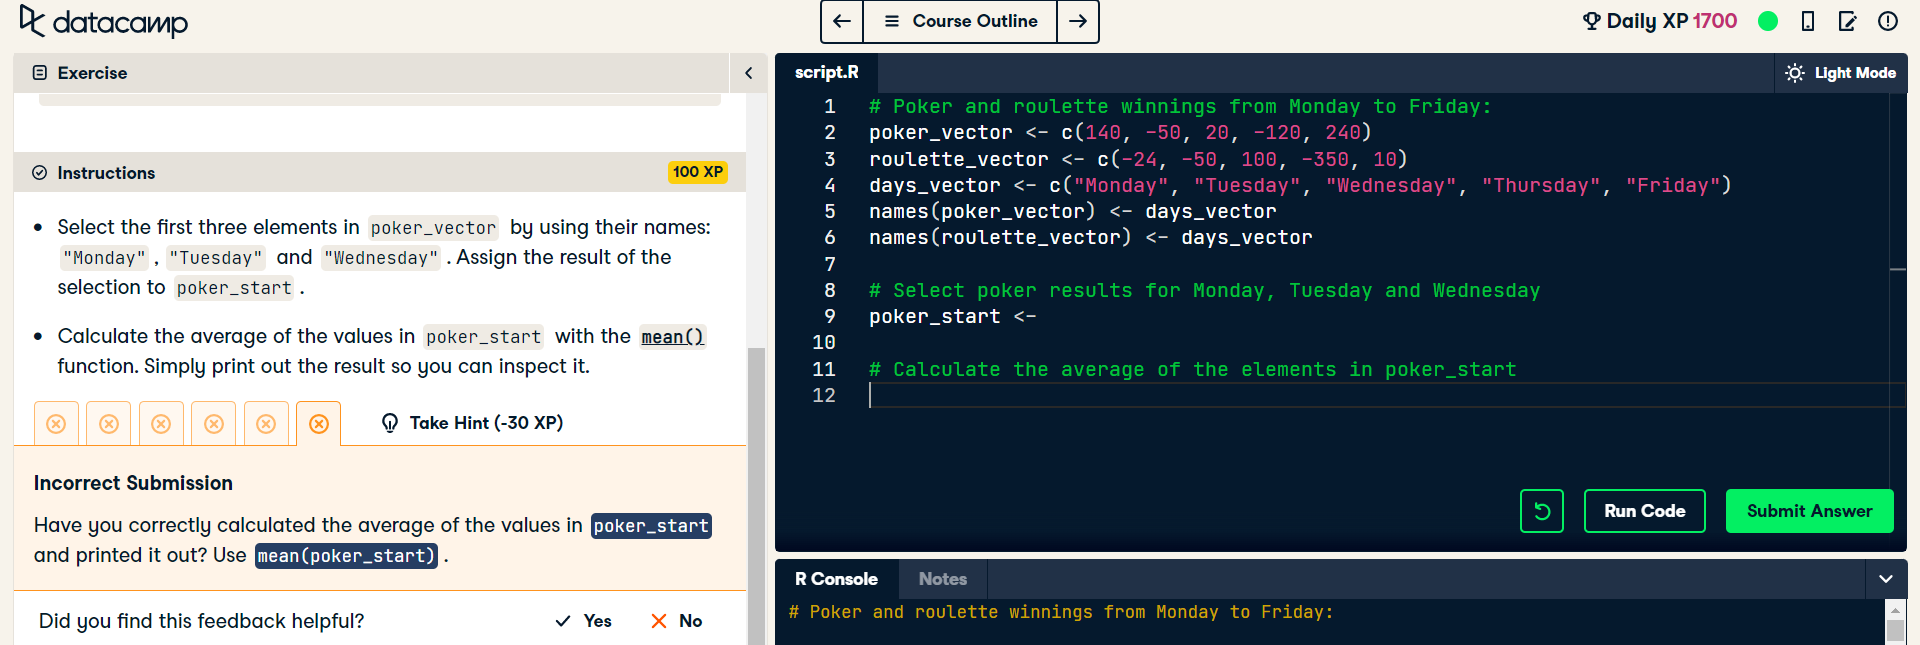The height and width of the screenshot is (645, 1920).
Task: Select the script.R editor tab
Action: point(826,72)
